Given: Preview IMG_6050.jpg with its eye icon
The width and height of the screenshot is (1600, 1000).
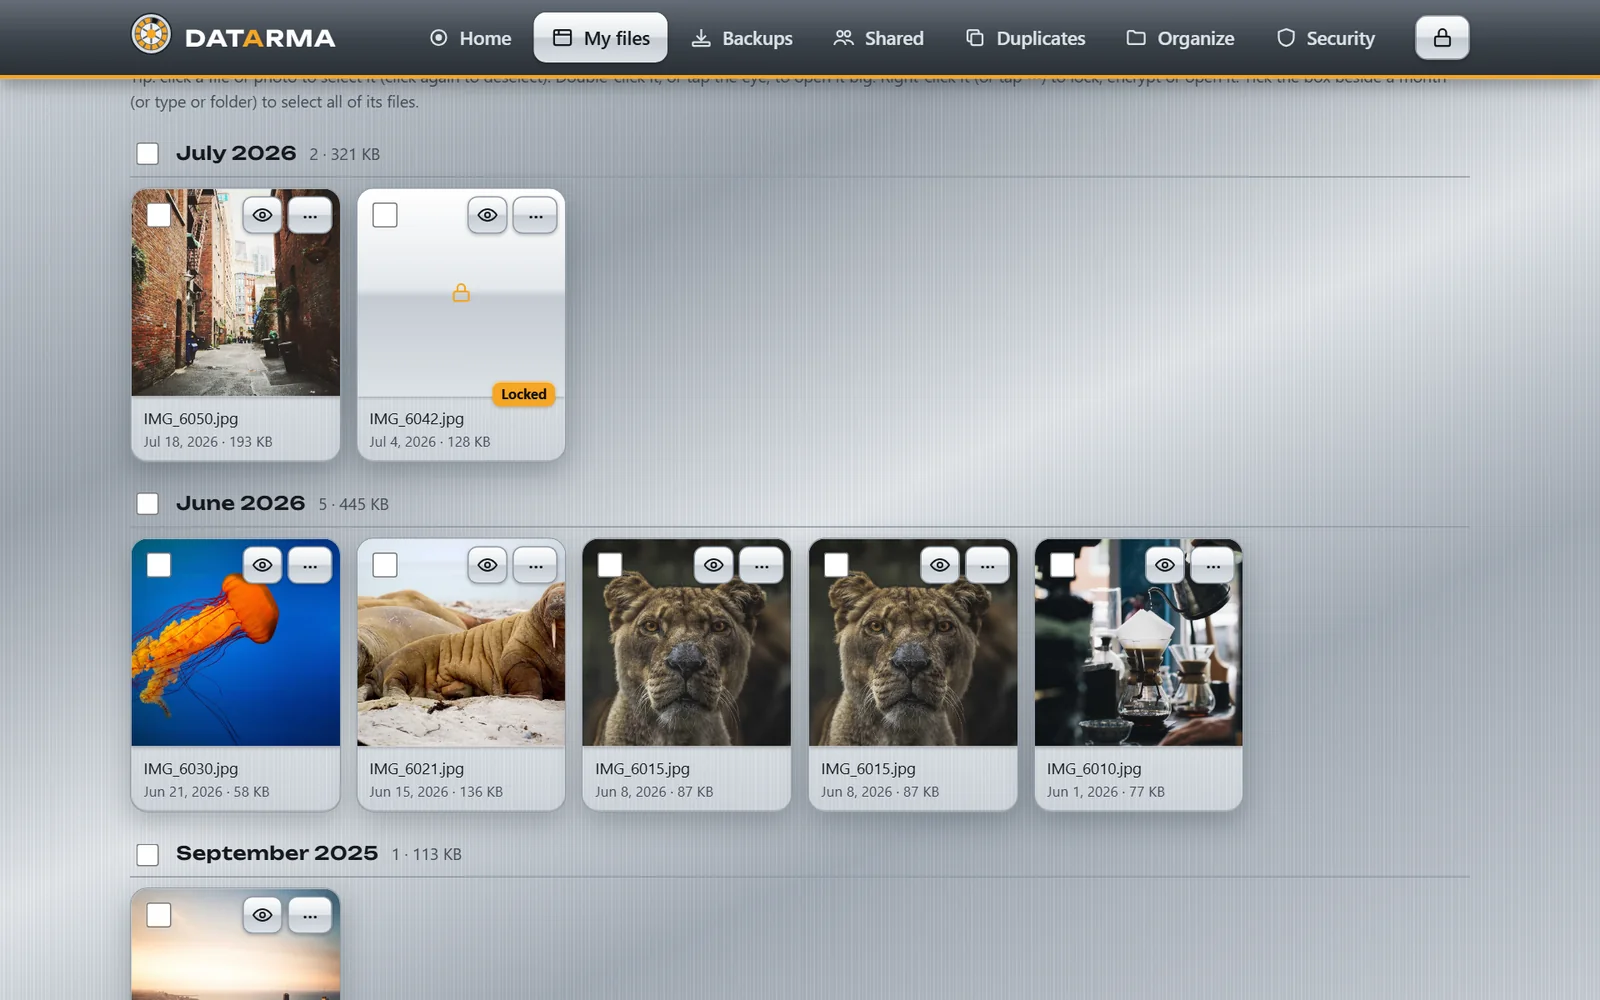Looking at the screenshot, I should (x=262, y=215).
